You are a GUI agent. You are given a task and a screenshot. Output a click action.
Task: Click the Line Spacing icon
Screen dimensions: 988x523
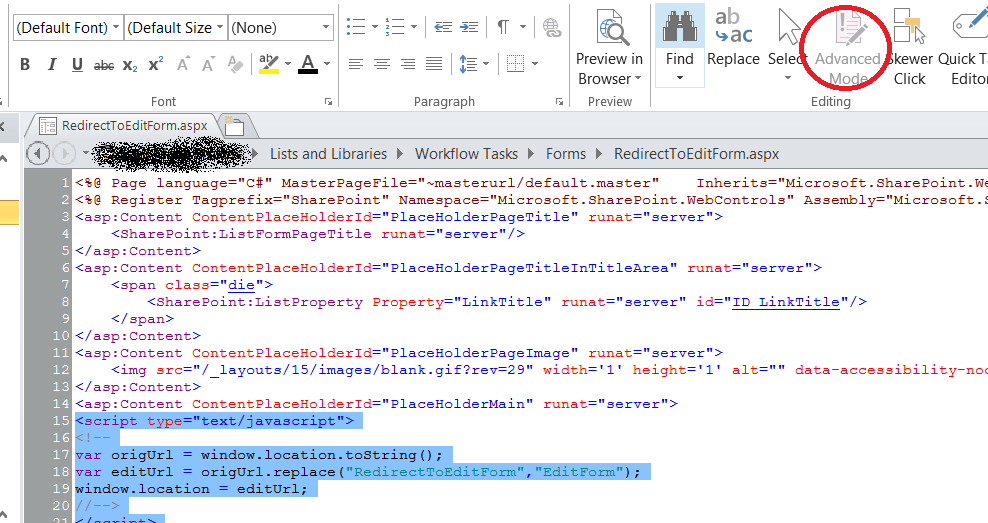[468, 64]
